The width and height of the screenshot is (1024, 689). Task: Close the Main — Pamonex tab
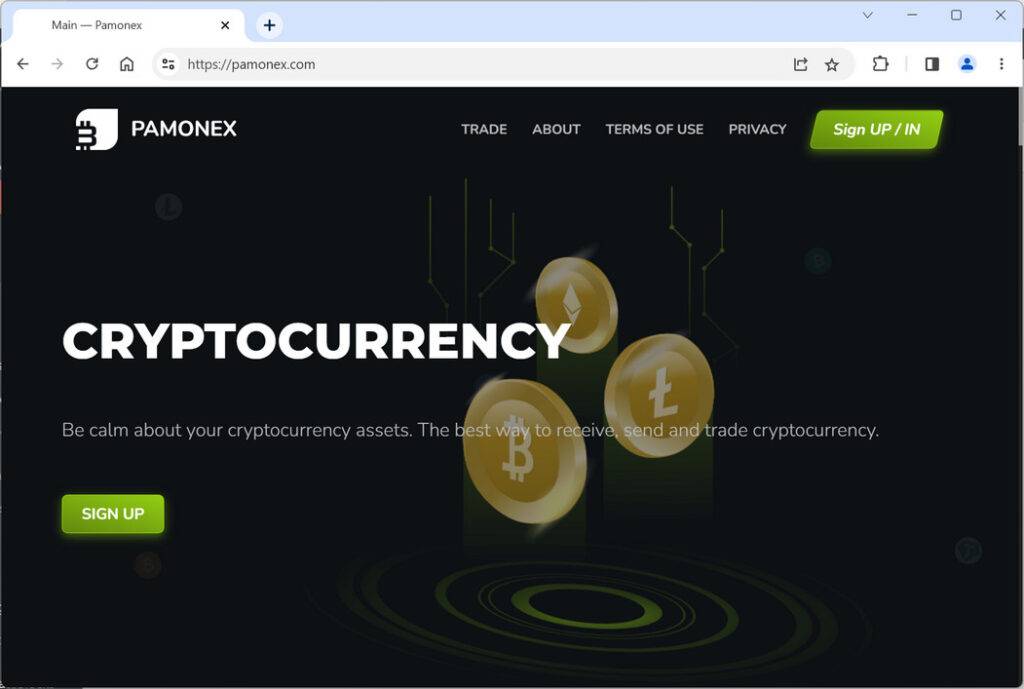(225, 25)
